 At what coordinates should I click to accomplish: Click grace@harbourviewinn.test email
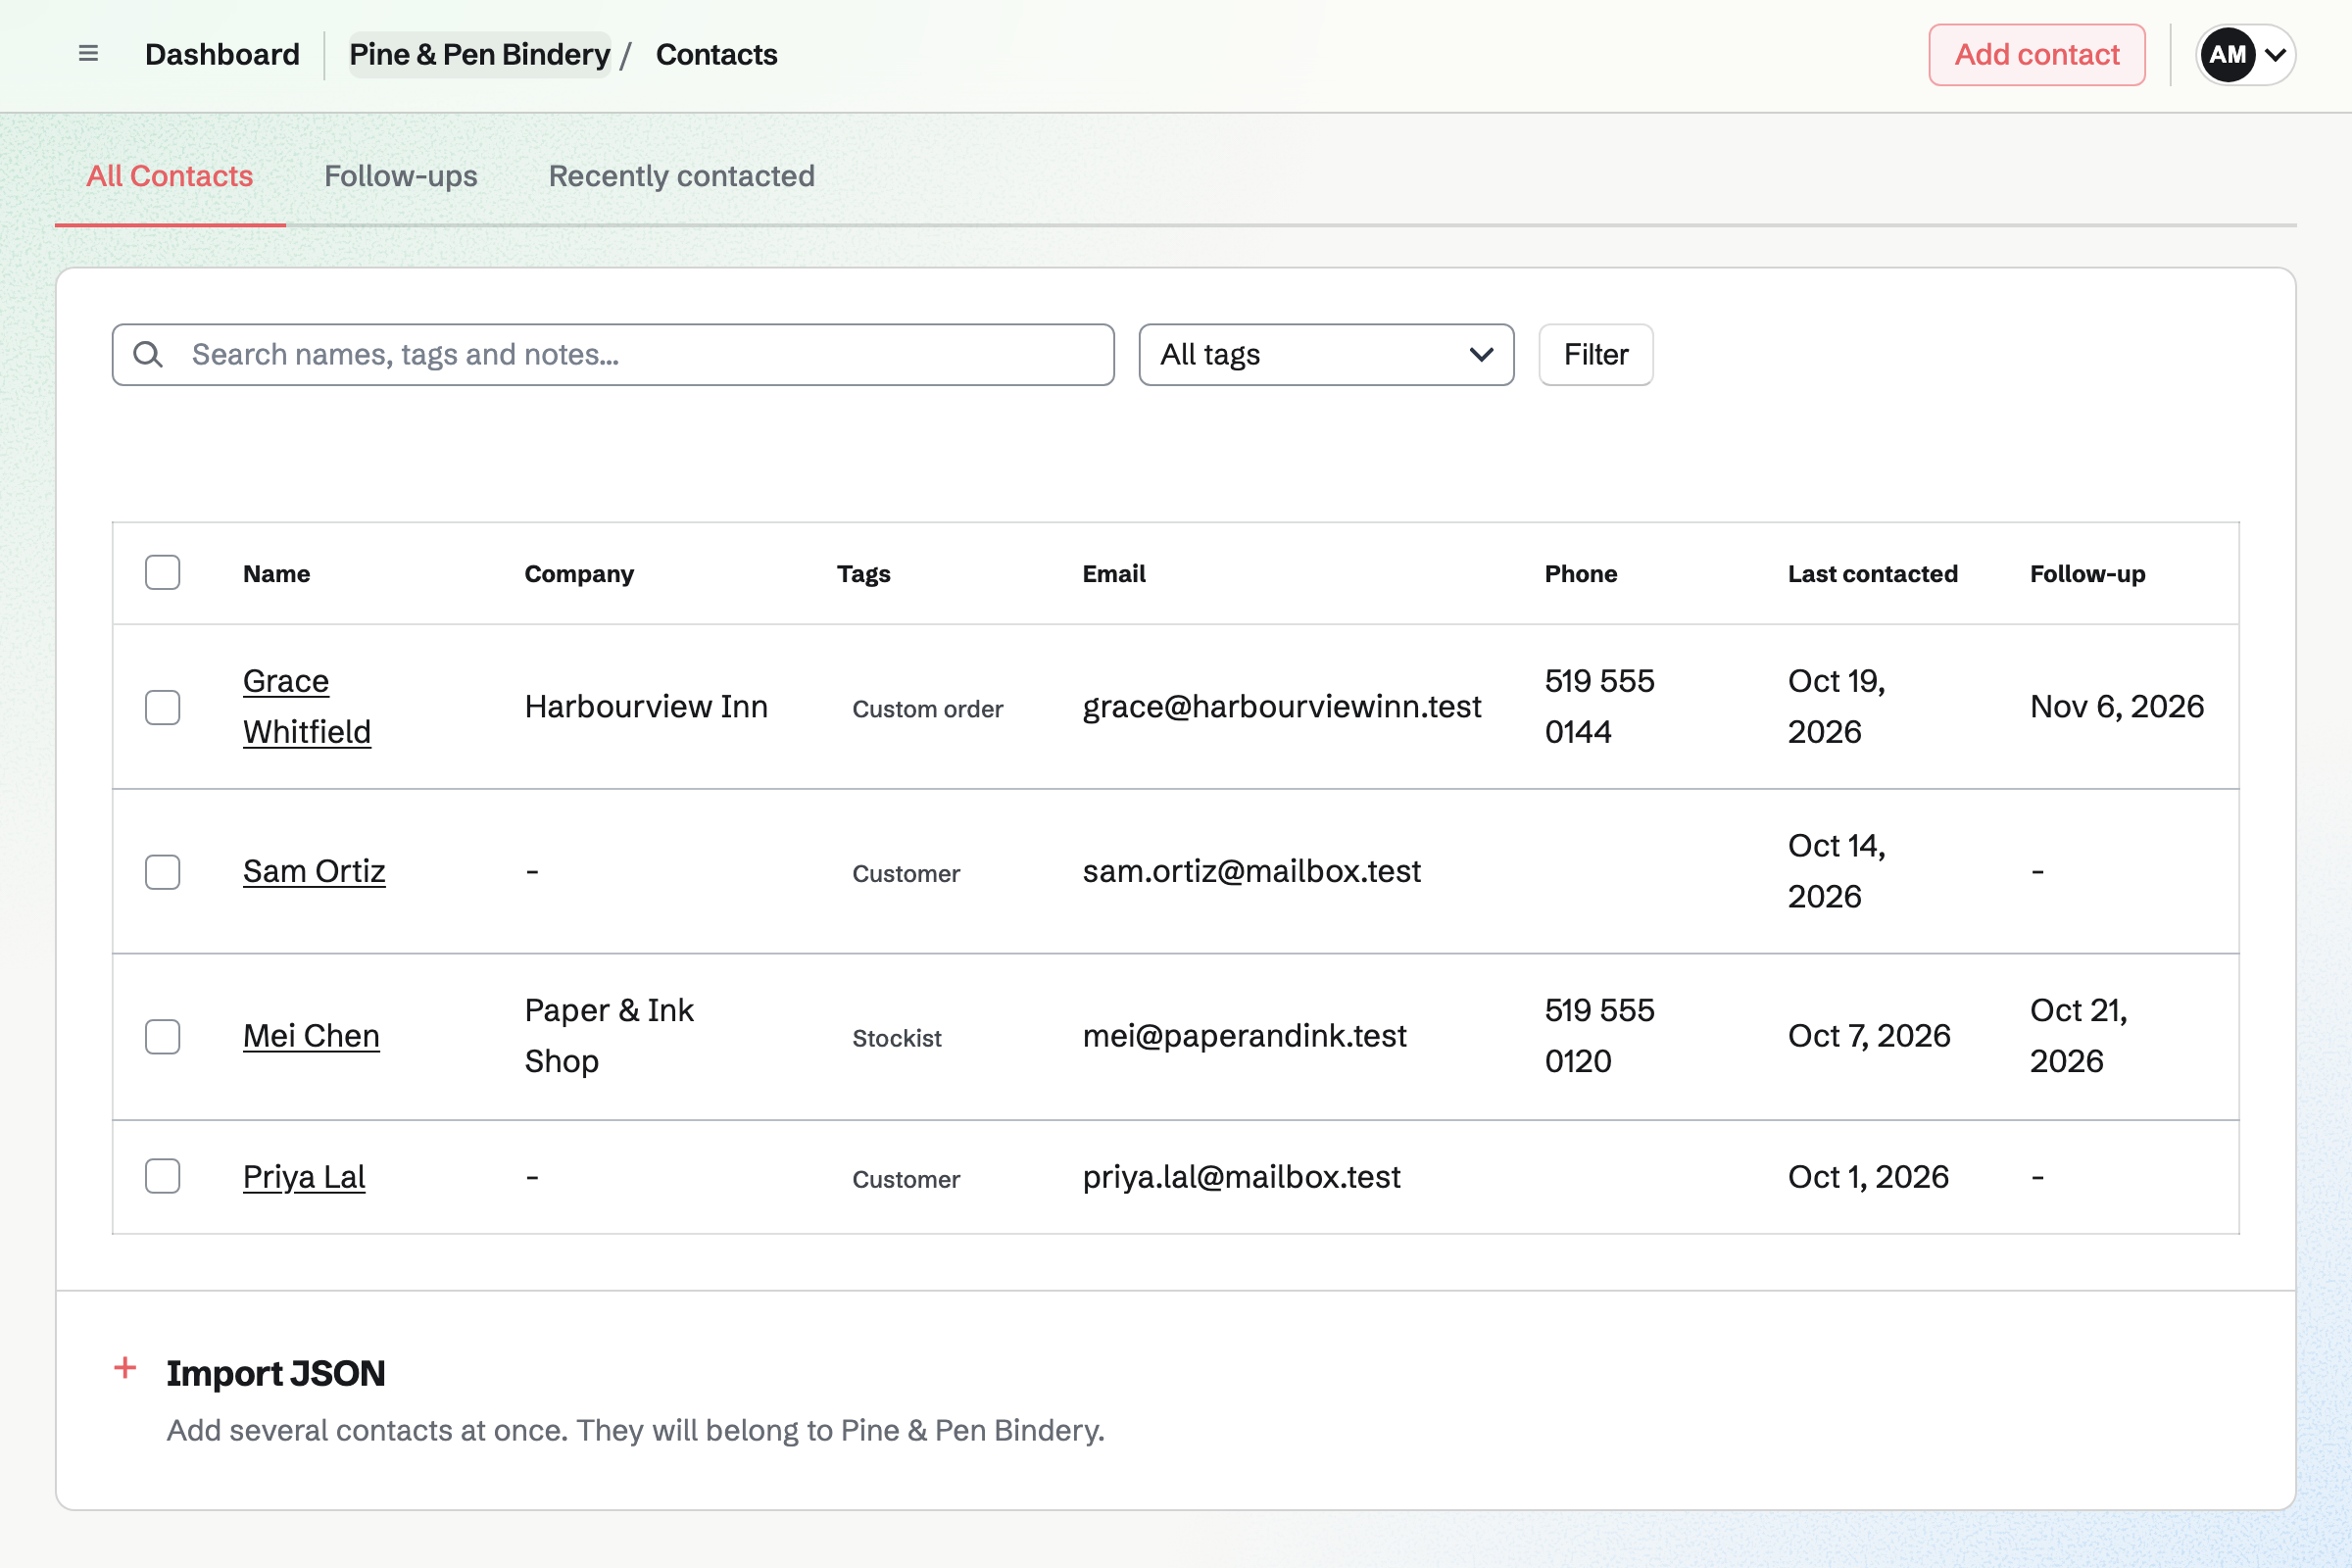(x=1281, y=707)
